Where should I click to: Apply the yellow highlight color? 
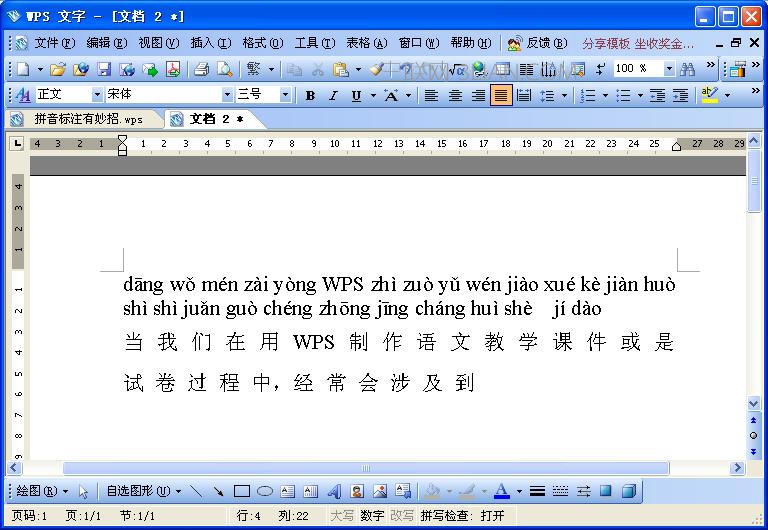click(709, 95)
